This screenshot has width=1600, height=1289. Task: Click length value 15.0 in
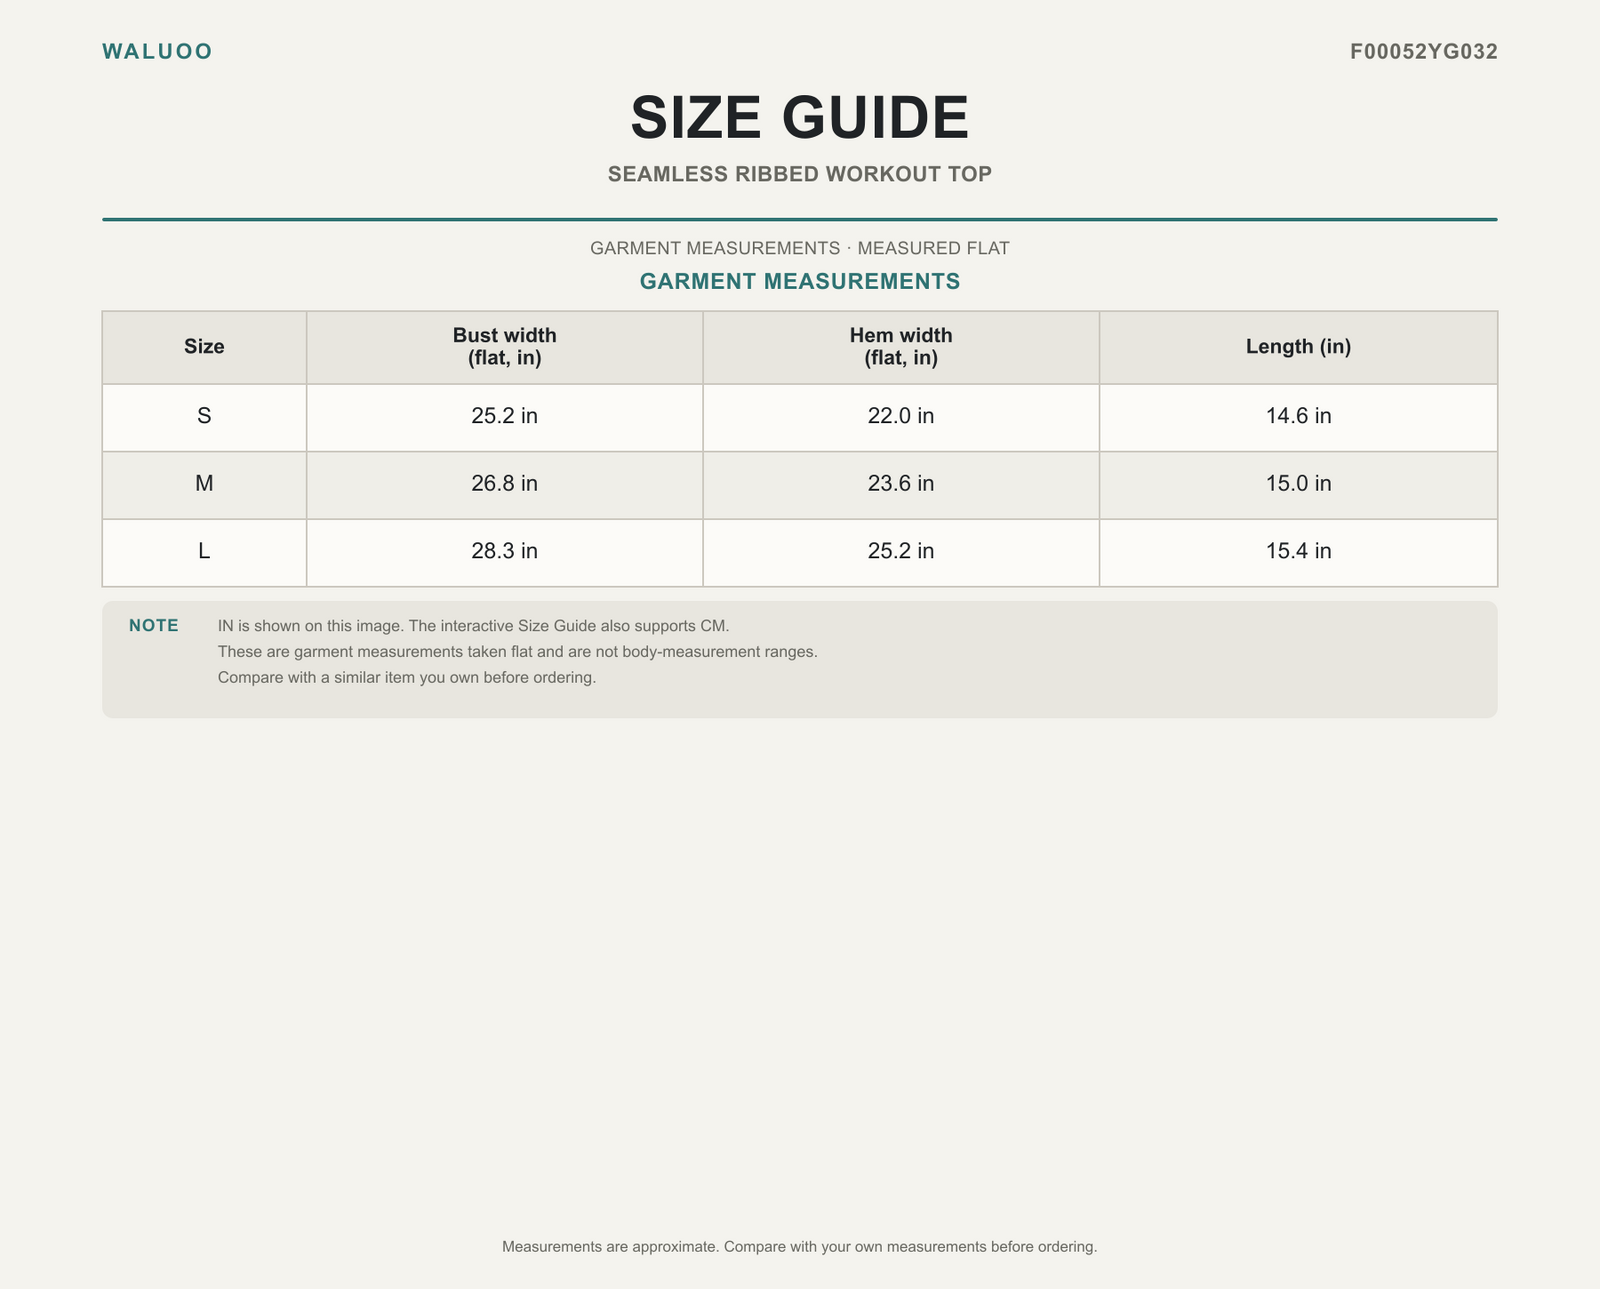coord(1298,484)
